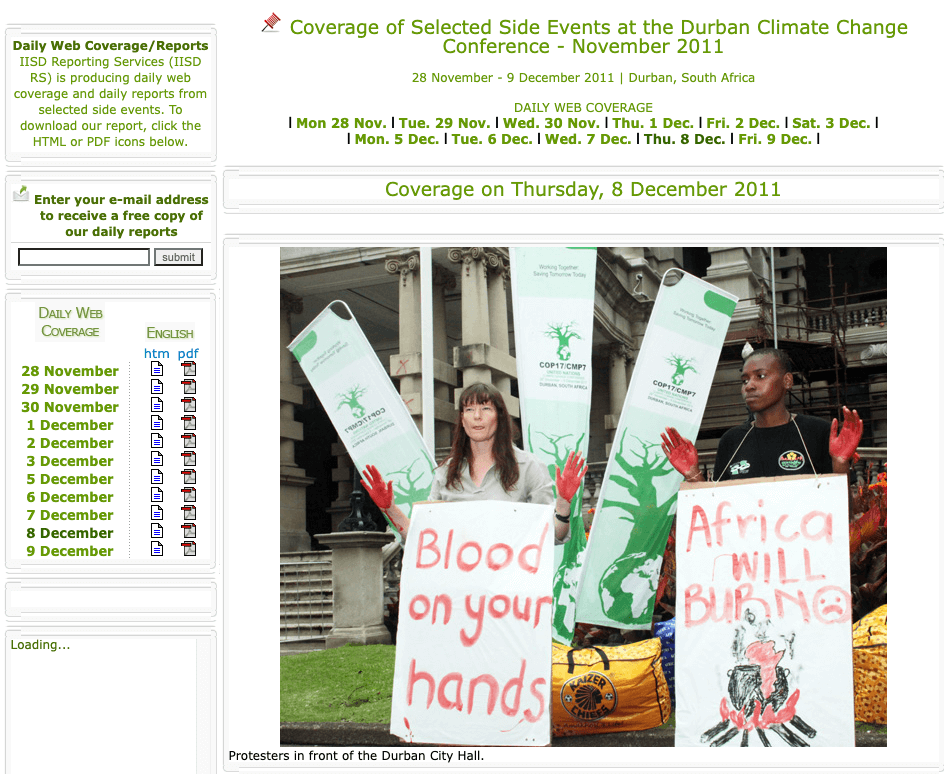This screenshot has height=774, width=944.
Task: Click the red pushpin icon beside the title
Action: 271,23
